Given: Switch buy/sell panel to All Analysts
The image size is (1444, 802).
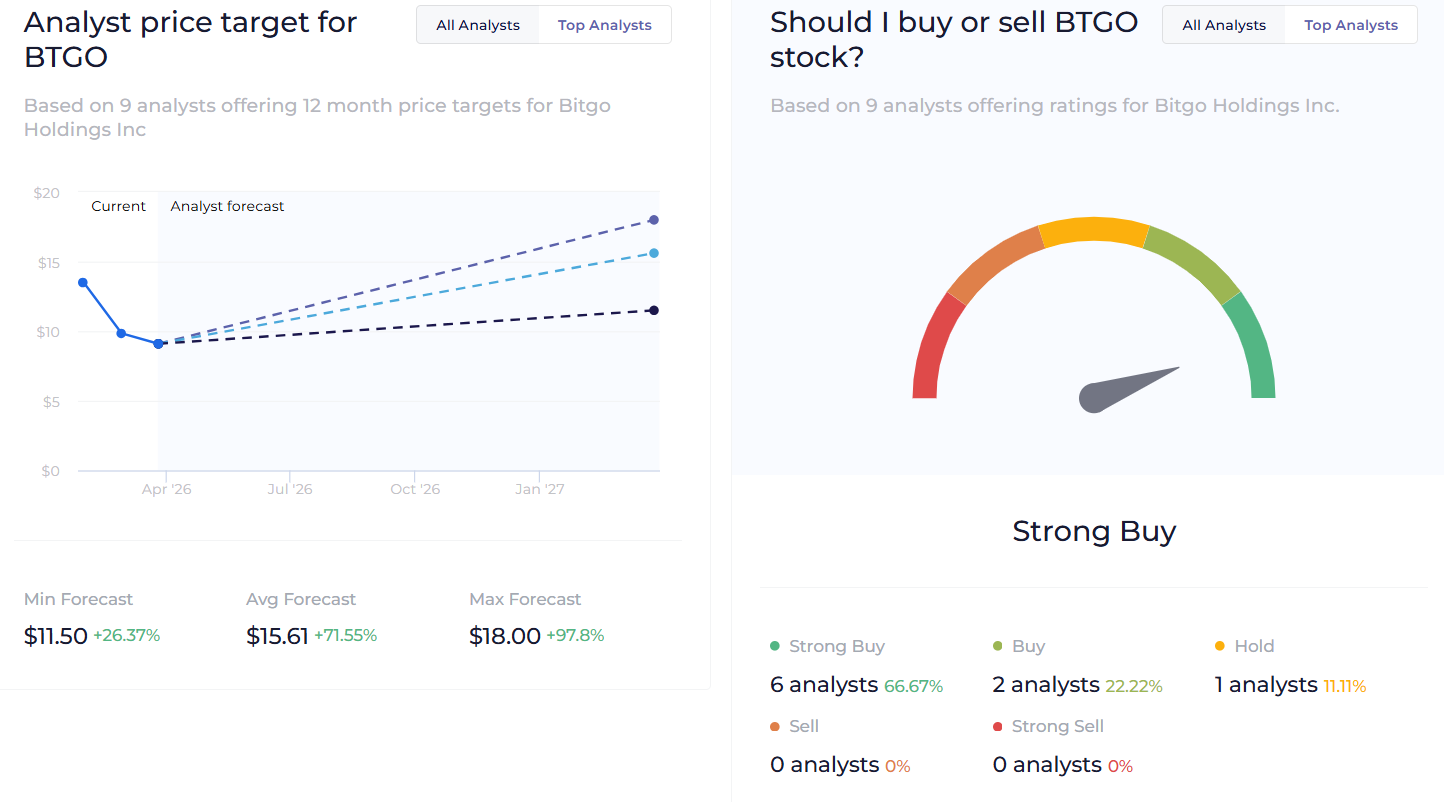Looking at the screenshot, I should pos(1224,25).
